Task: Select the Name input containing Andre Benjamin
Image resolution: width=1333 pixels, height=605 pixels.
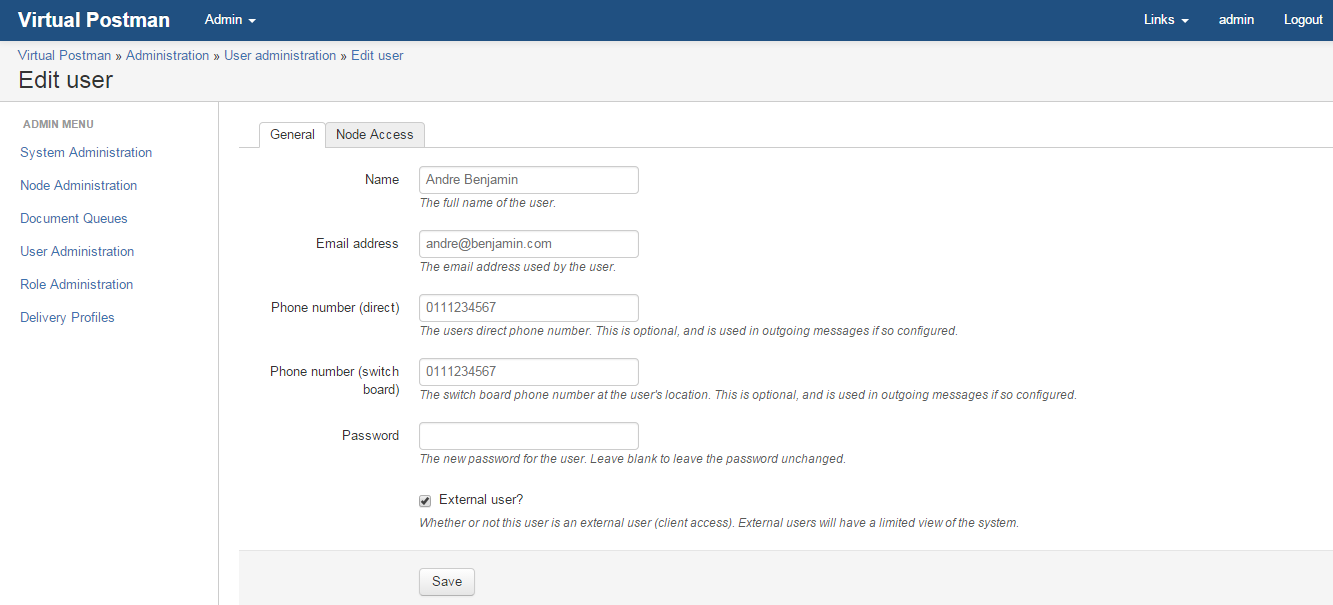Action: [528, 179]
